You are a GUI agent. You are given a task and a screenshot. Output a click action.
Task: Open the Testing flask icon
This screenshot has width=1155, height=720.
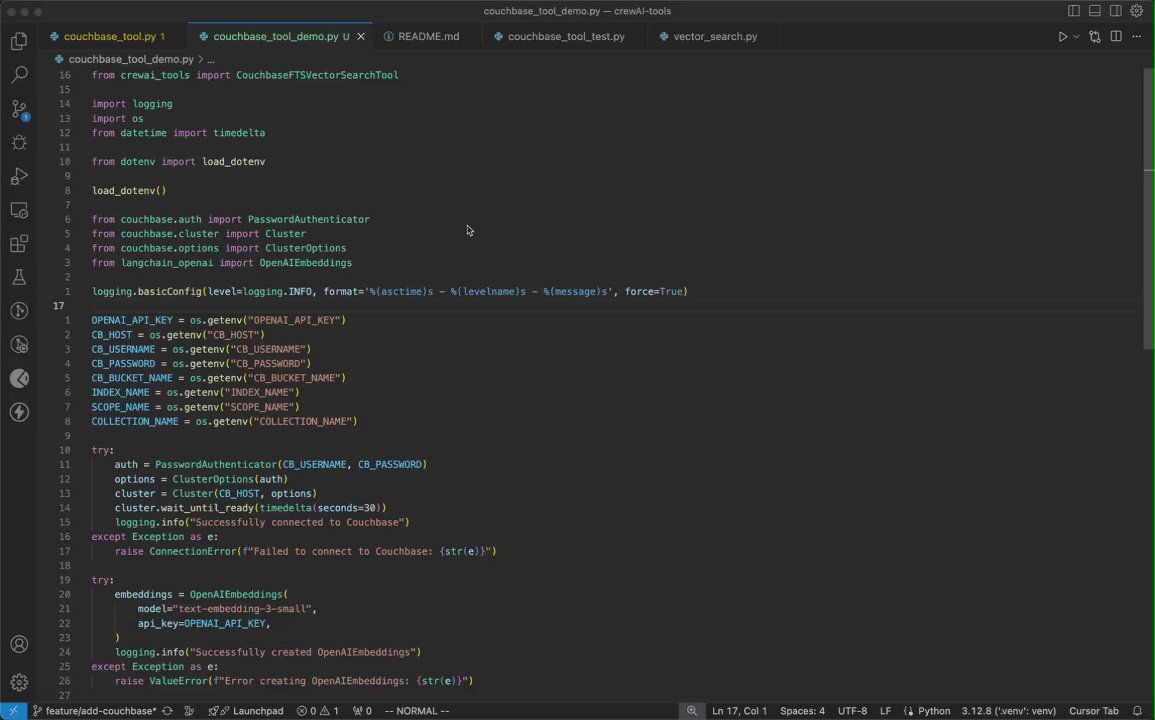[18, 278]
